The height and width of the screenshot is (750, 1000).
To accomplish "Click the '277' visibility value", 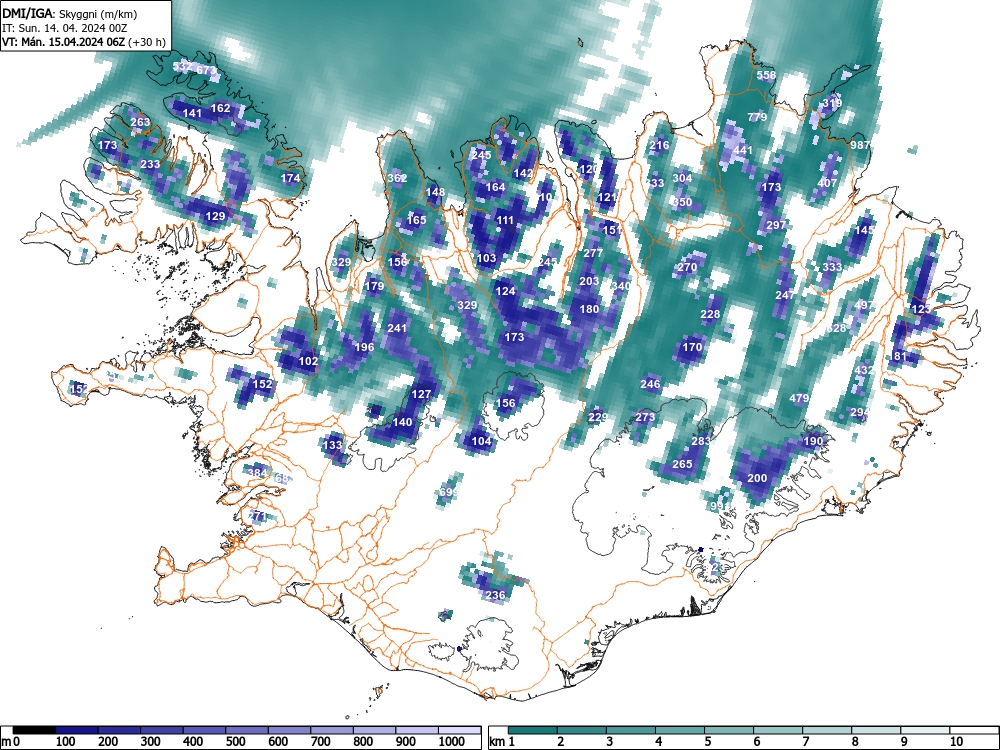I will 593,253.
